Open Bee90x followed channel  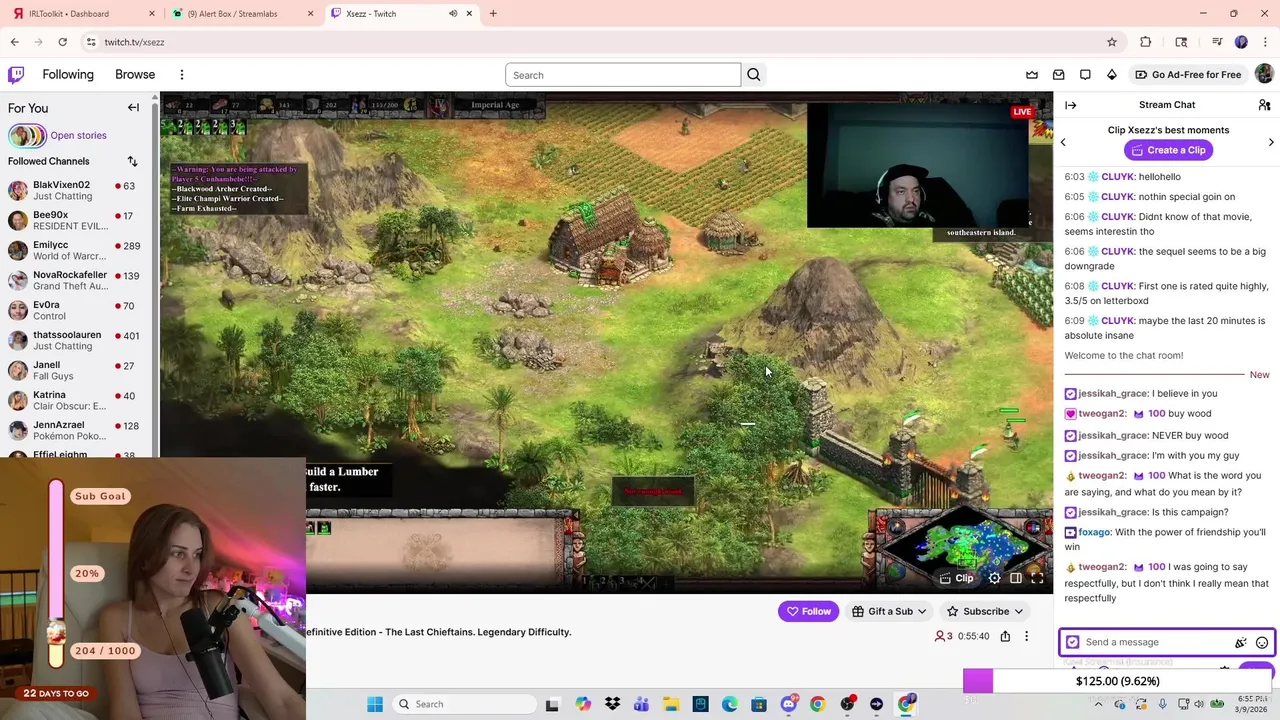78,221
